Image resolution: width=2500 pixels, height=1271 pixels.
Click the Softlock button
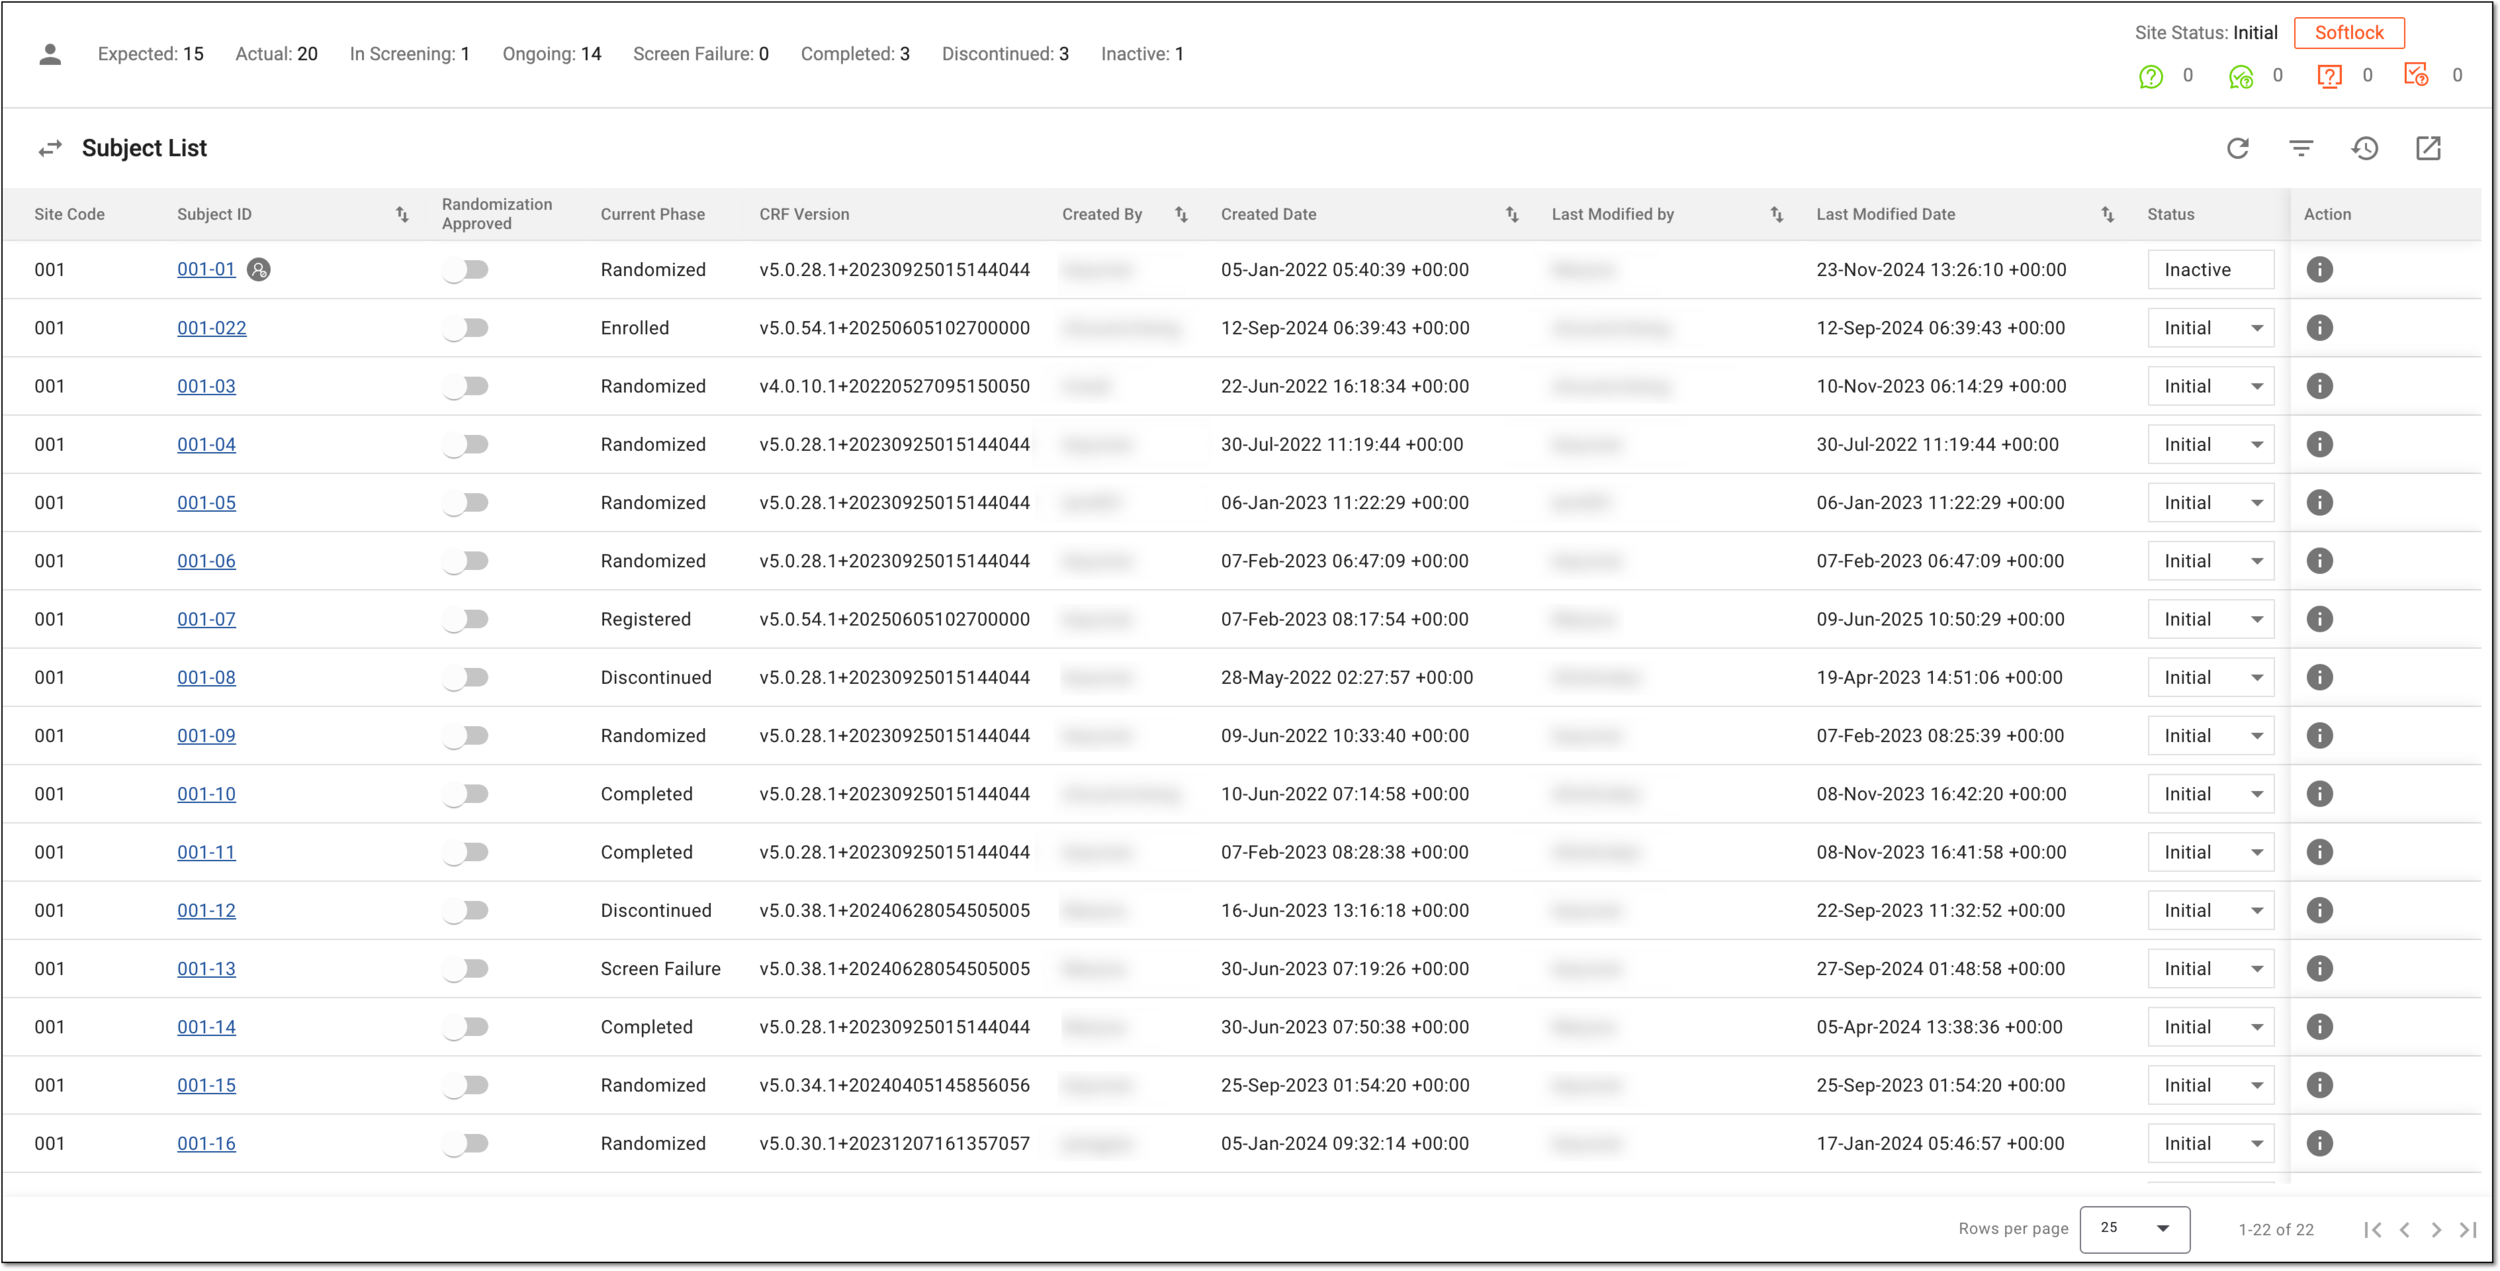(x=2349, y=33)
